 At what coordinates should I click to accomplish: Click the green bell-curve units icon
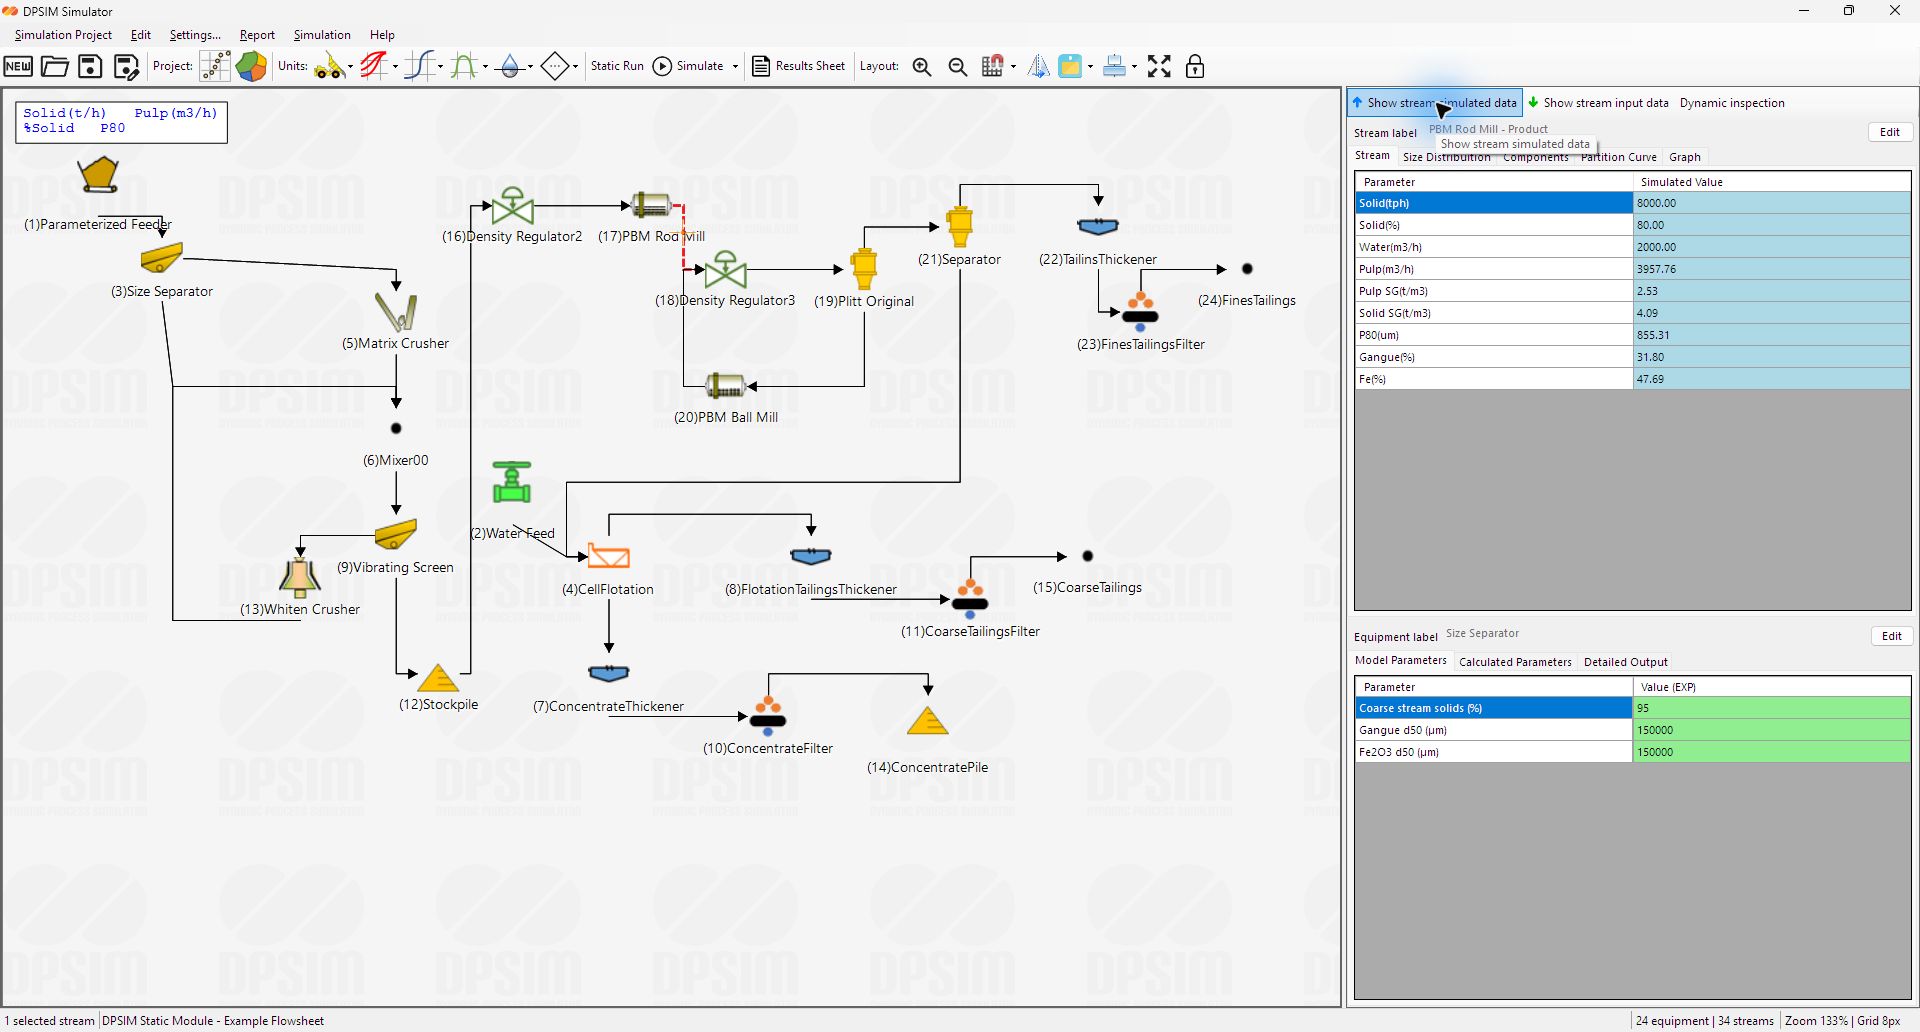pos(464,67)
